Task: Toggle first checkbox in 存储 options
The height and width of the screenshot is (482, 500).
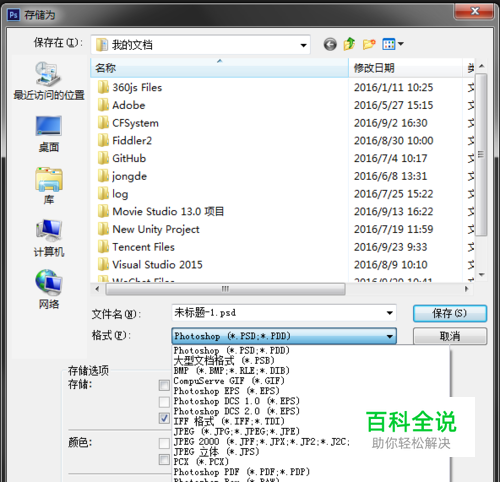Action: [x=164, y=385]
